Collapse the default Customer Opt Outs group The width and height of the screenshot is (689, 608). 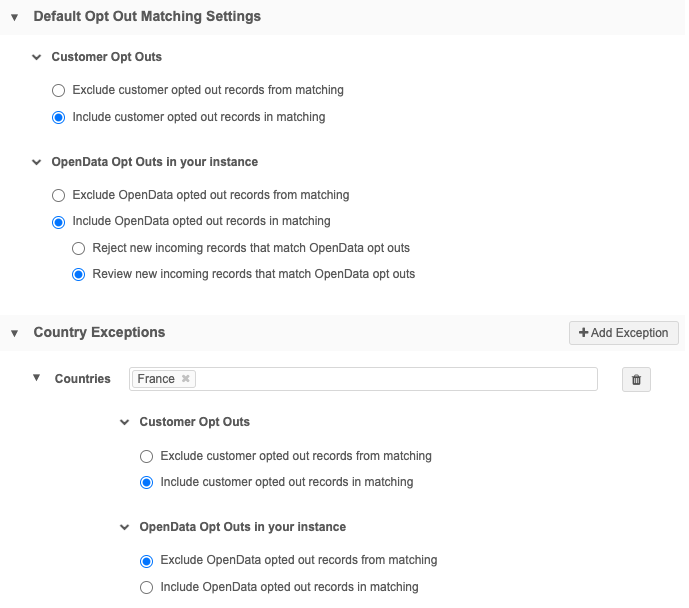(37, 58)
